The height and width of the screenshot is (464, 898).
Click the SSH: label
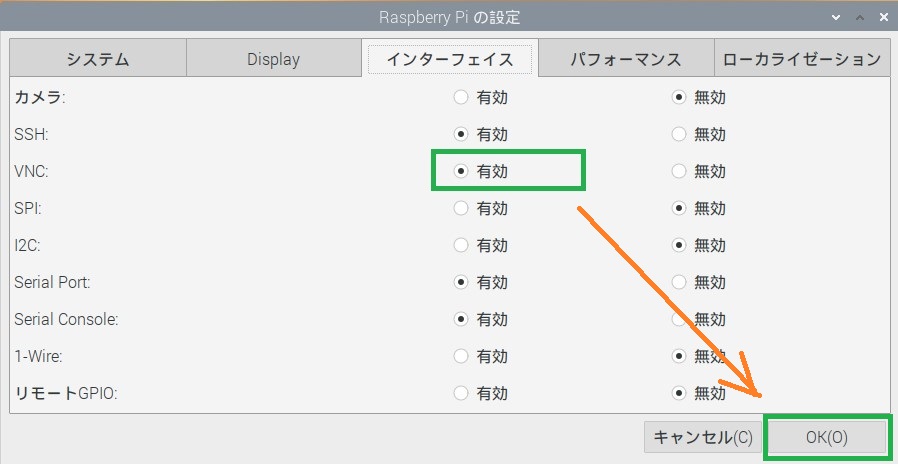(31, 135)
